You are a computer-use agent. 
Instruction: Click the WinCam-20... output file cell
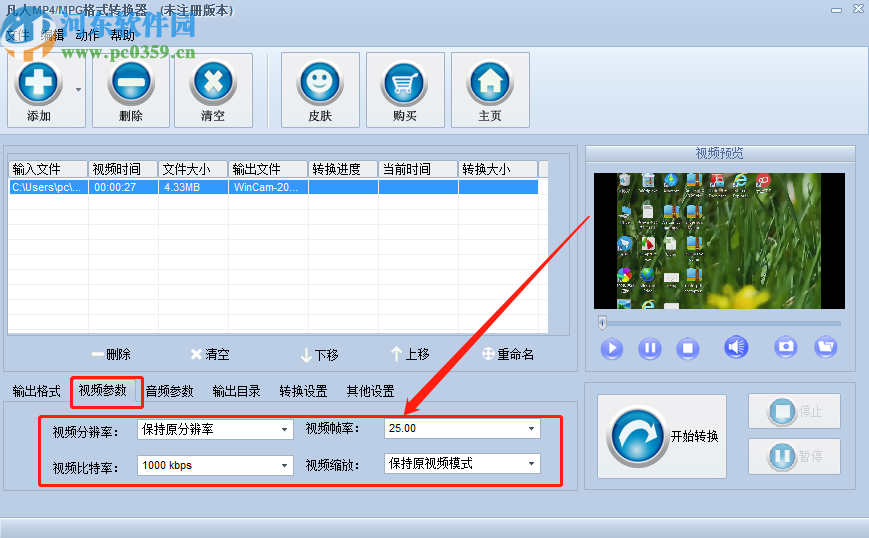268,187
